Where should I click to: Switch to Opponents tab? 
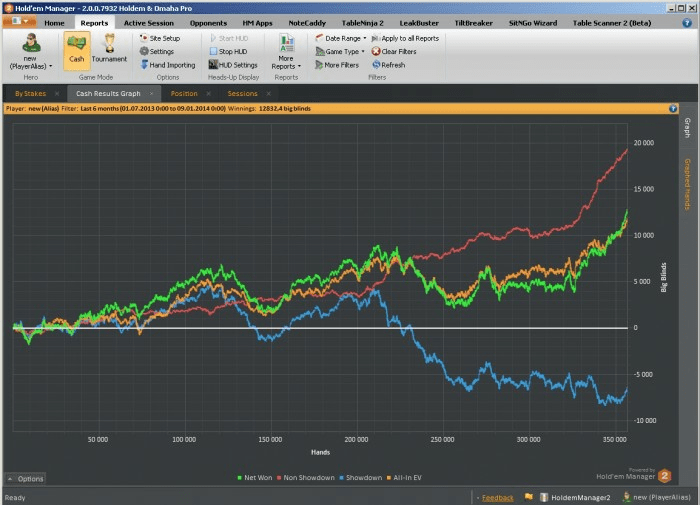[x=208, y=23]
